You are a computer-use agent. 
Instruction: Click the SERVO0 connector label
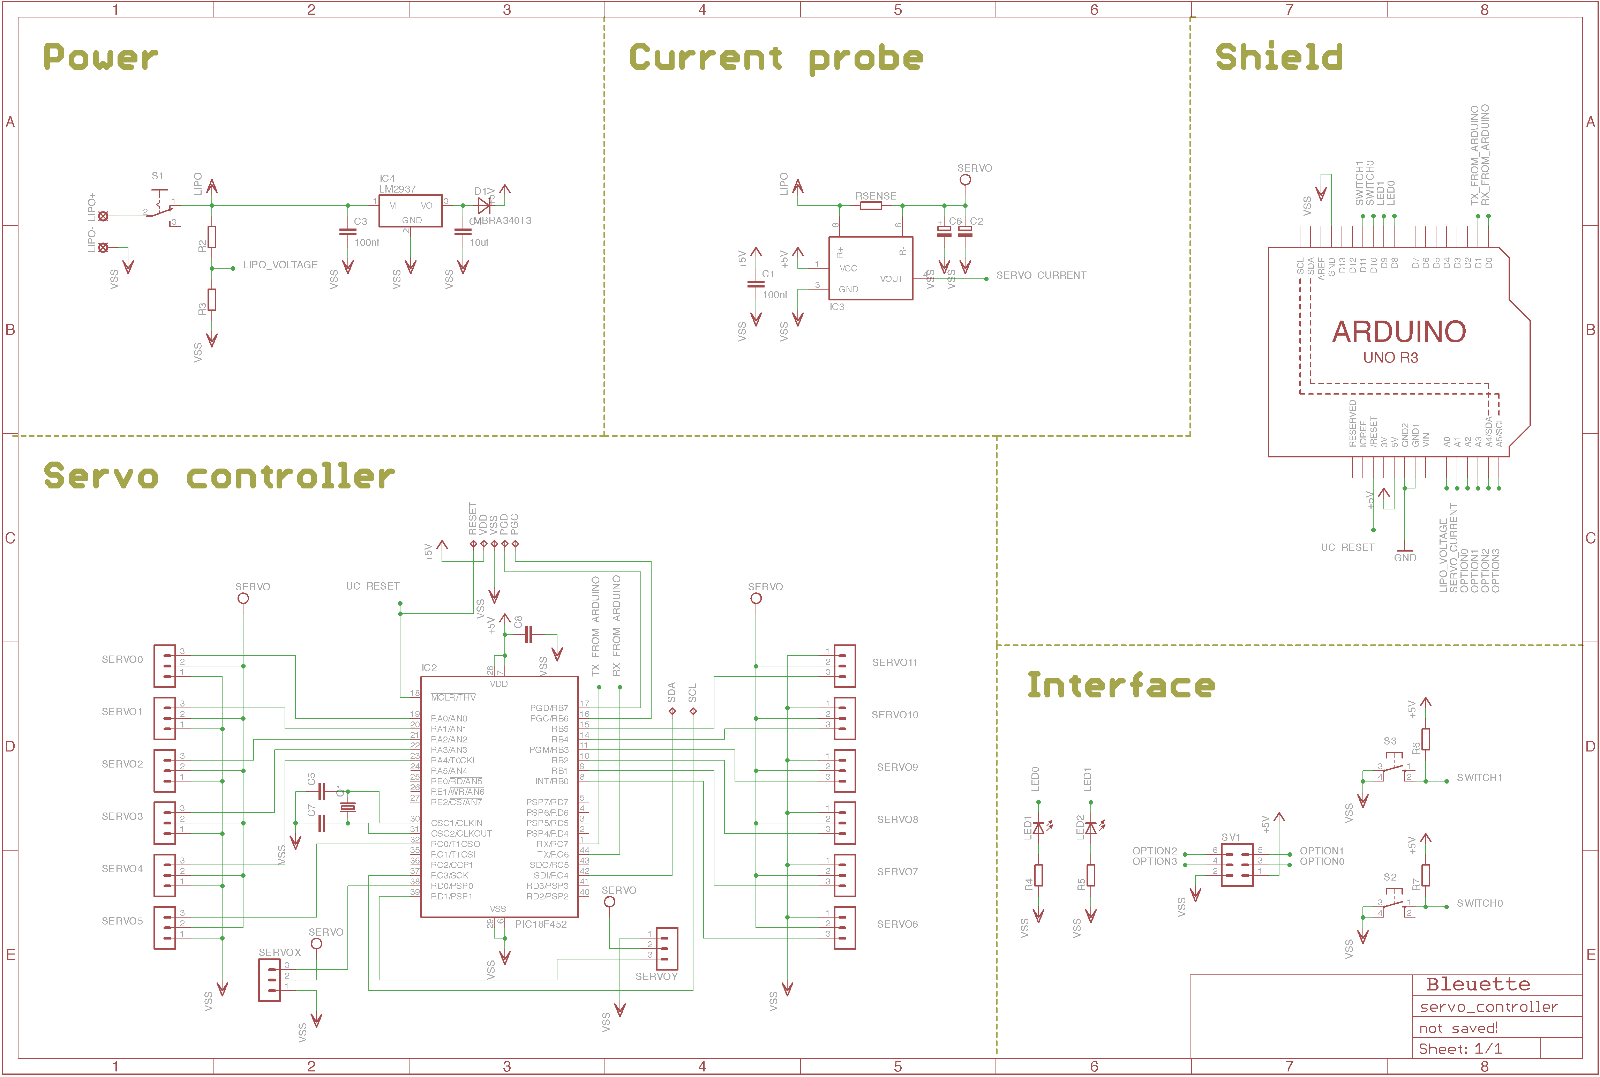point(122,659)
